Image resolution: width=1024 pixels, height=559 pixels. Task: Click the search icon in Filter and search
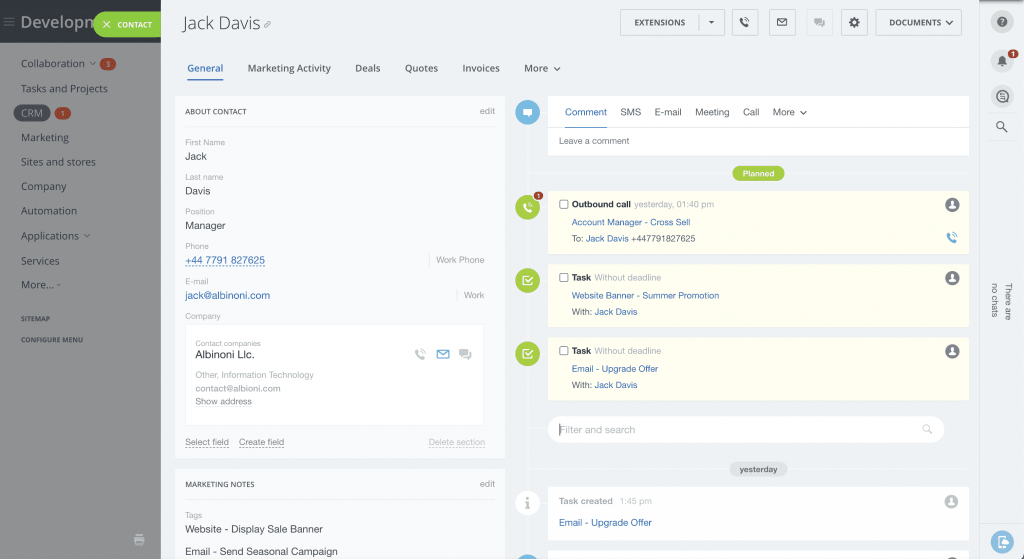(927, 429)
